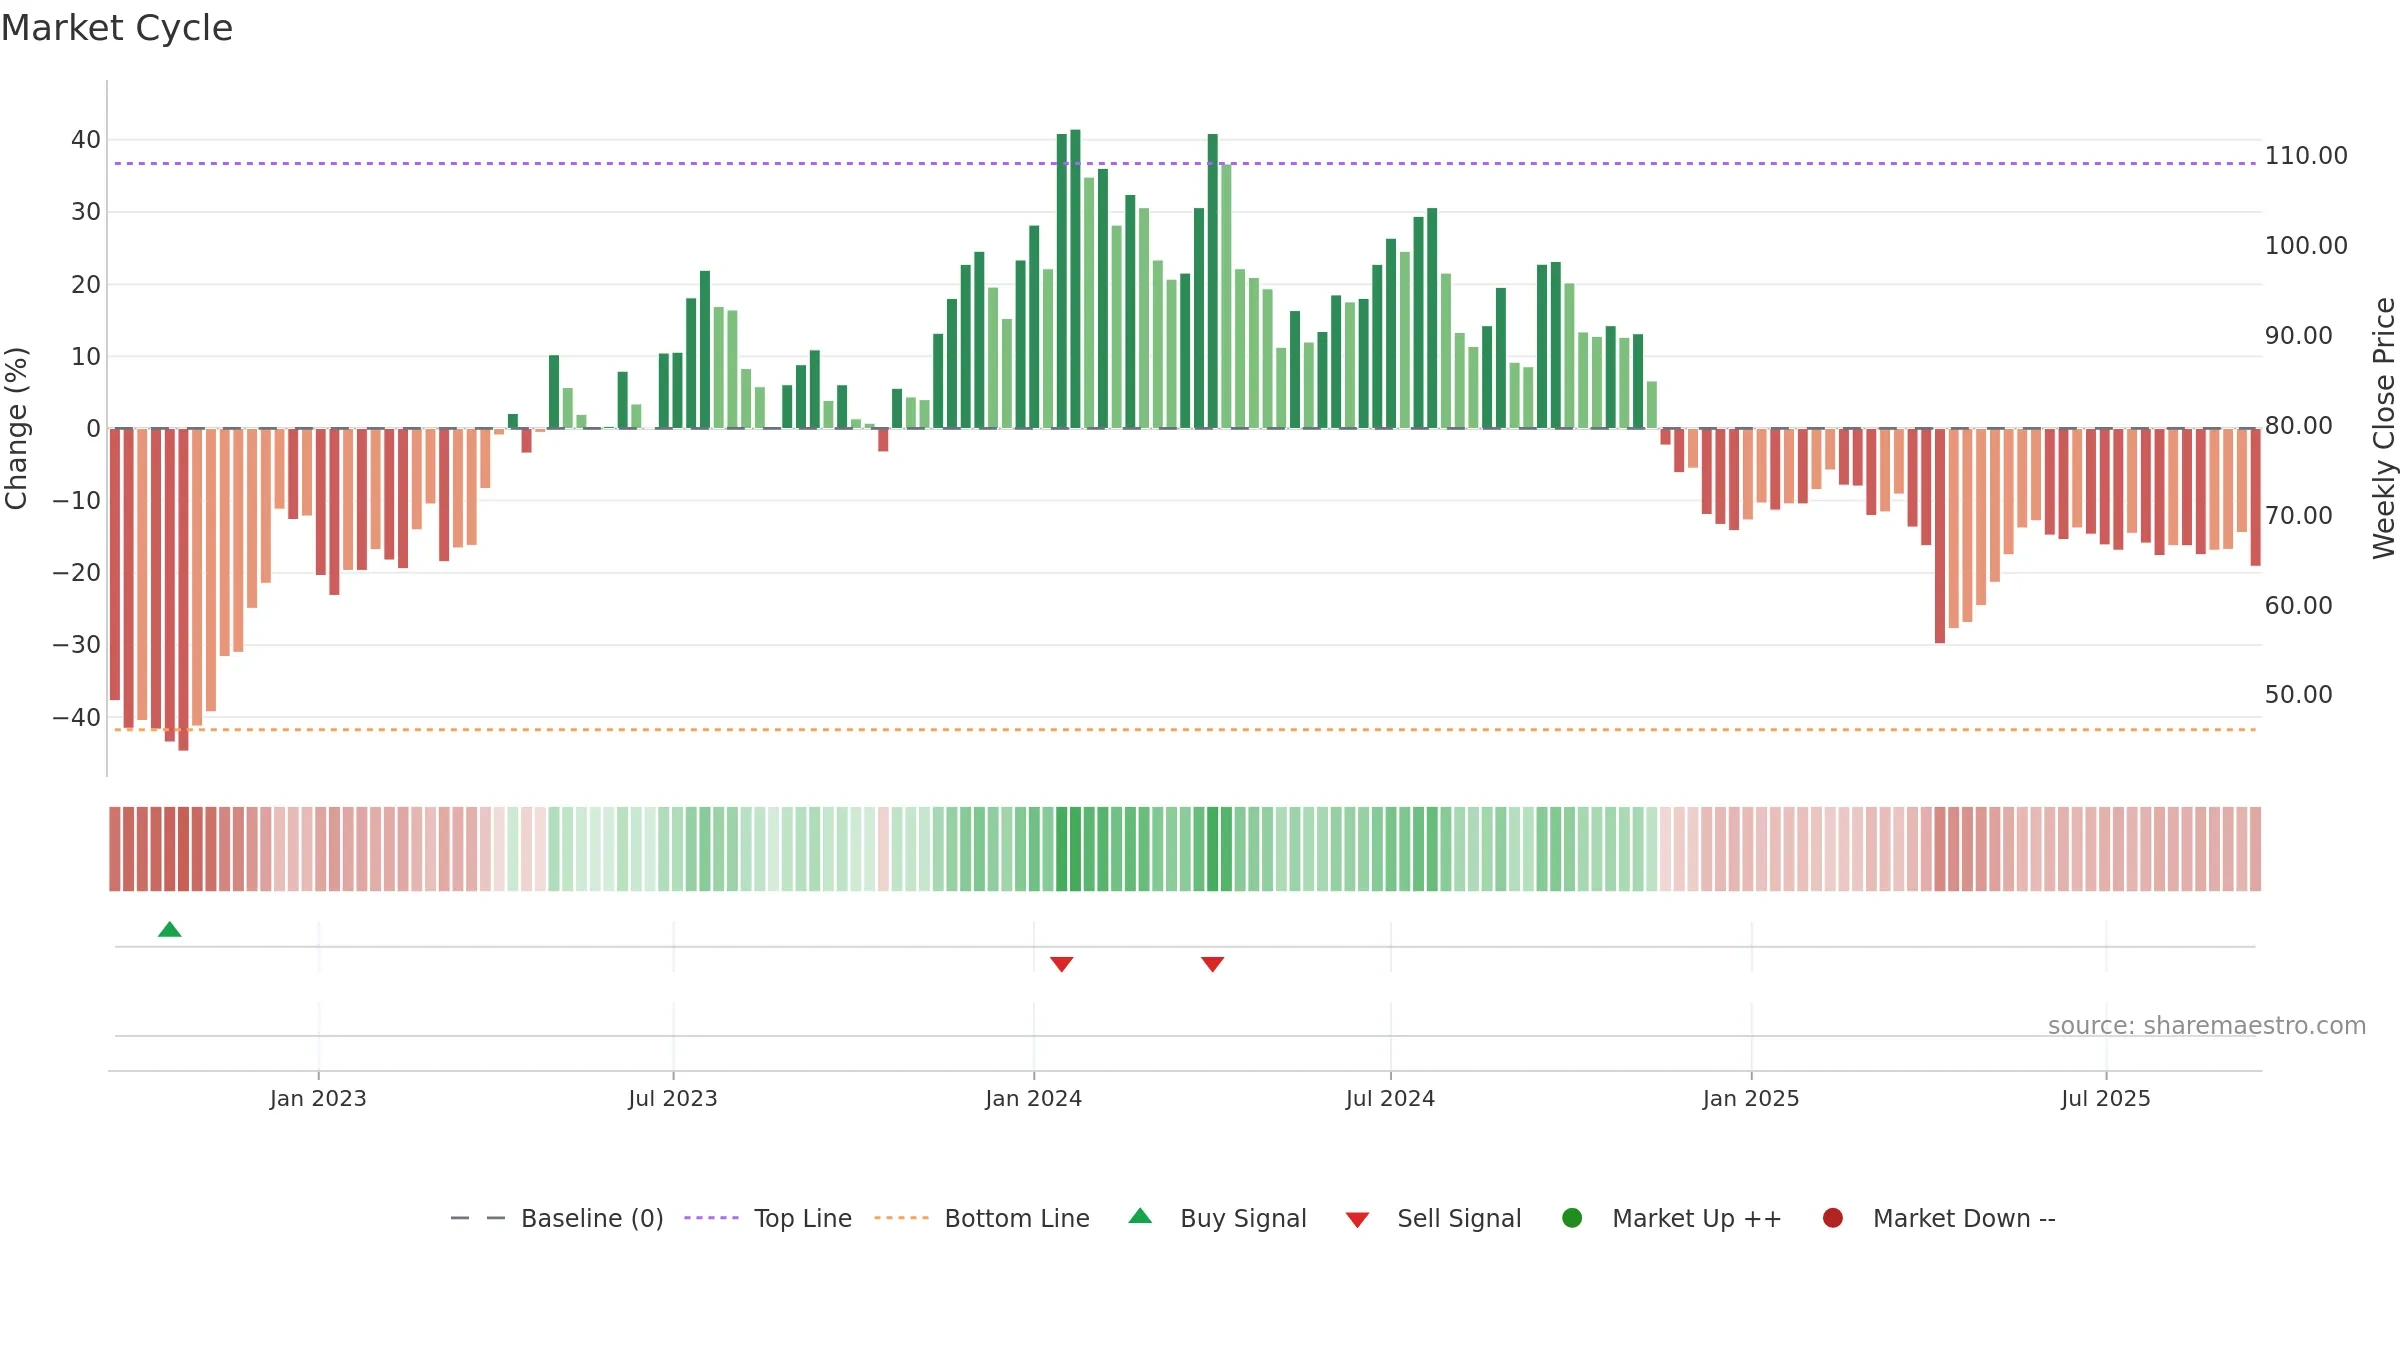The image size is (2400, 1350).
Task: Click the 90.00 price axis label
Action: pos(2298,336)
